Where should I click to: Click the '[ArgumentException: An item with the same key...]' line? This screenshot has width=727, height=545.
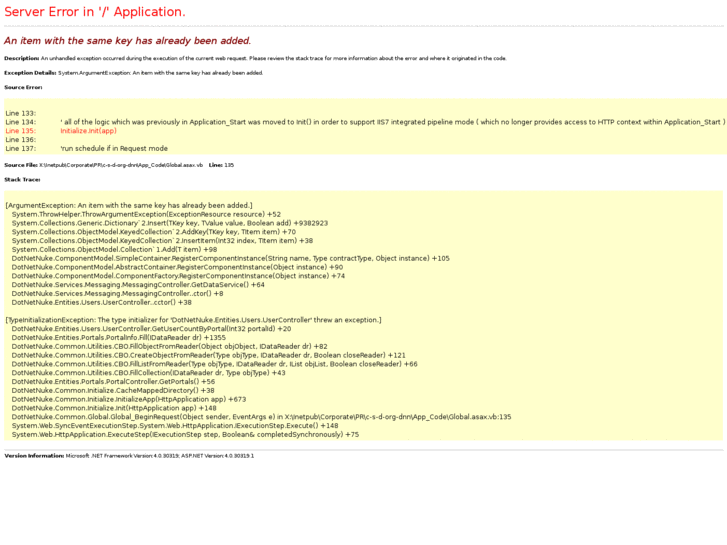coord(129,205)
